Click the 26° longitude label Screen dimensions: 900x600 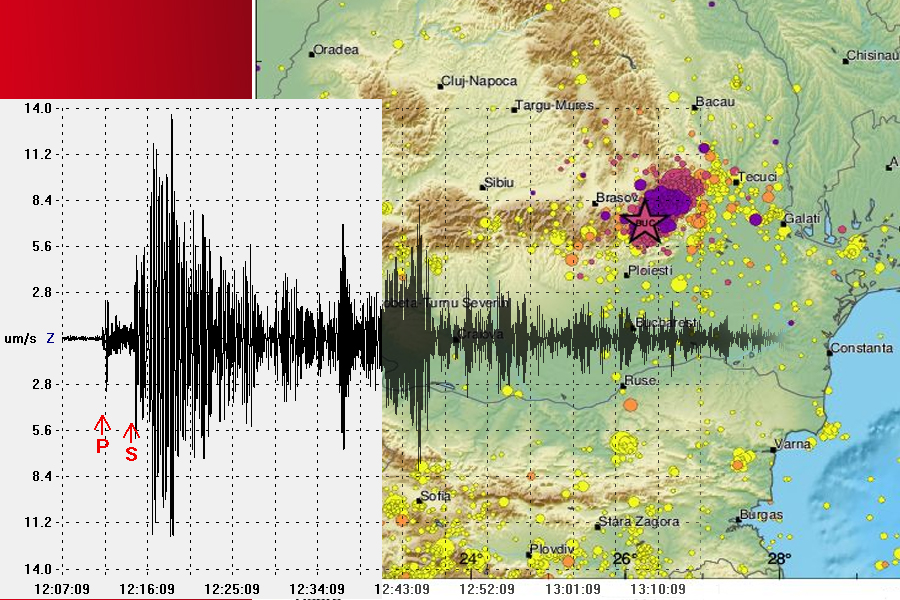pos(624,558)
